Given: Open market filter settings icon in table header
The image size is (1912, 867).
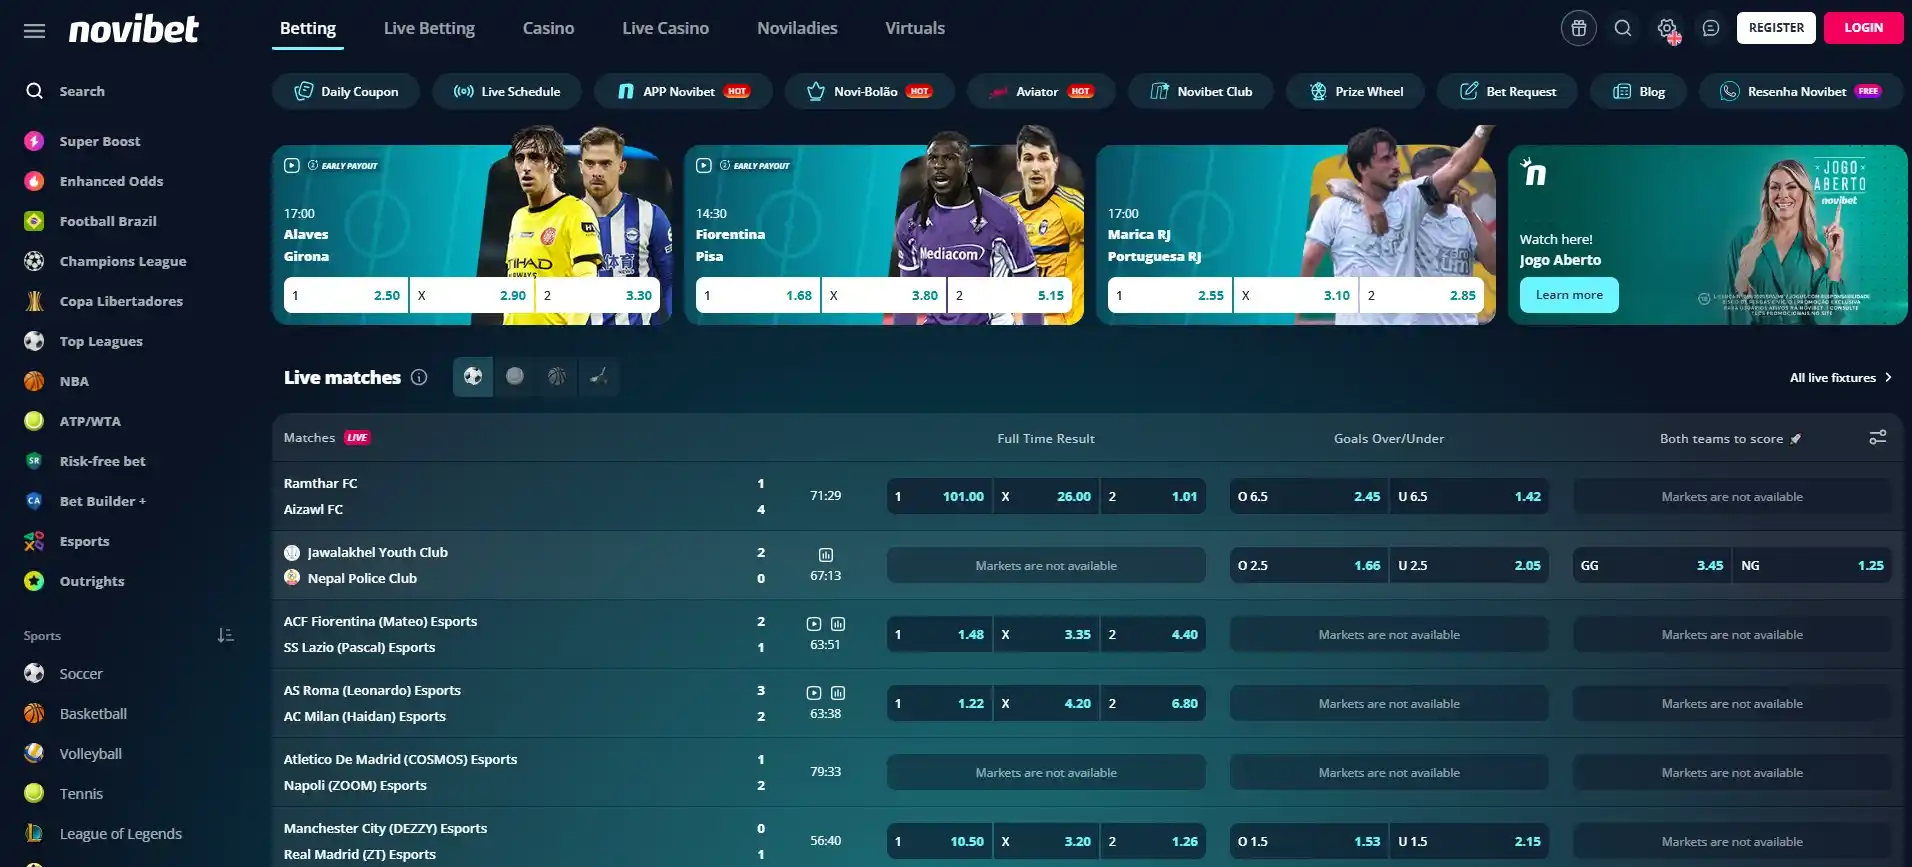Looking at the screenshot, I should coord(1877,437).
